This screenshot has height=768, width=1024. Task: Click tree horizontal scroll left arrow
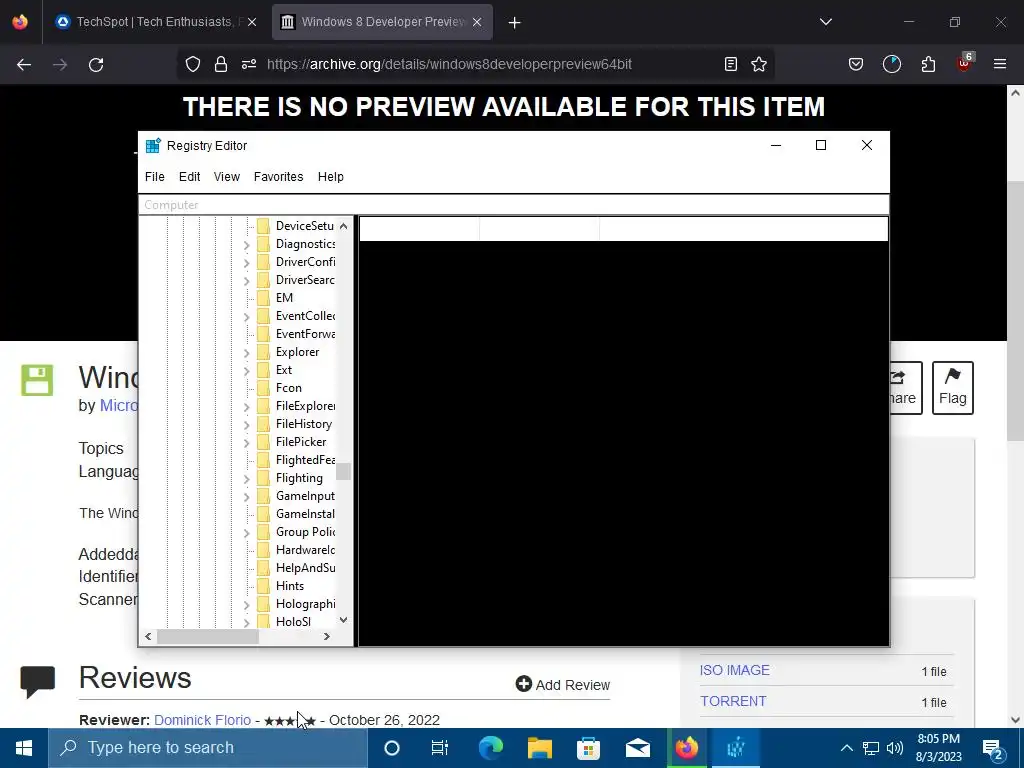[148, 637]
